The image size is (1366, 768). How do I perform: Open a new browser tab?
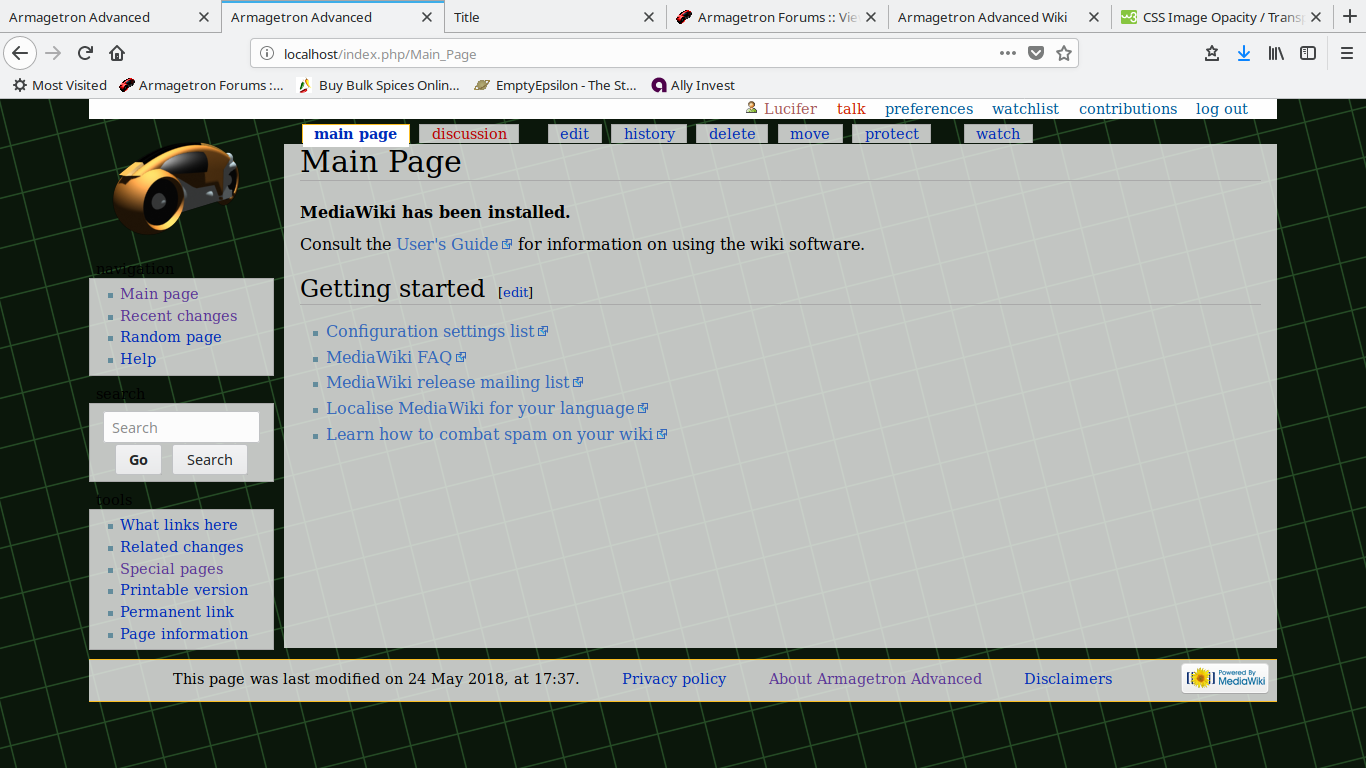point(1349,16)
